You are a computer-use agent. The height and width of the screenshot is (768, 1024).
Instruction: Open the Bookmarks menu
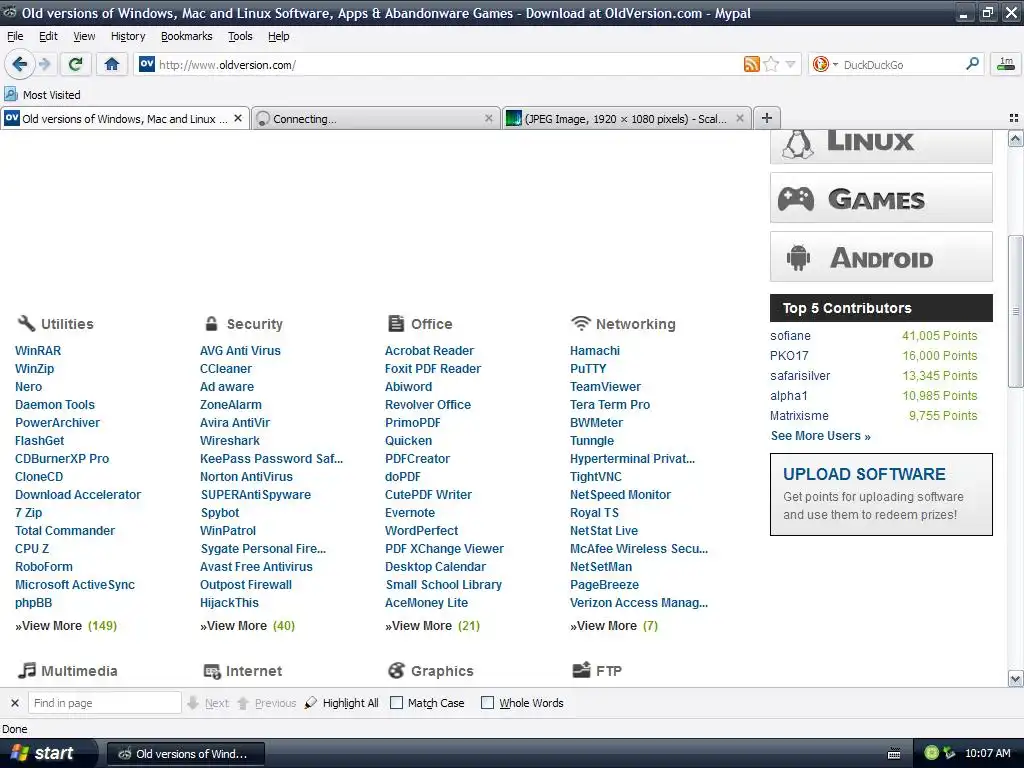click(187, 36)
